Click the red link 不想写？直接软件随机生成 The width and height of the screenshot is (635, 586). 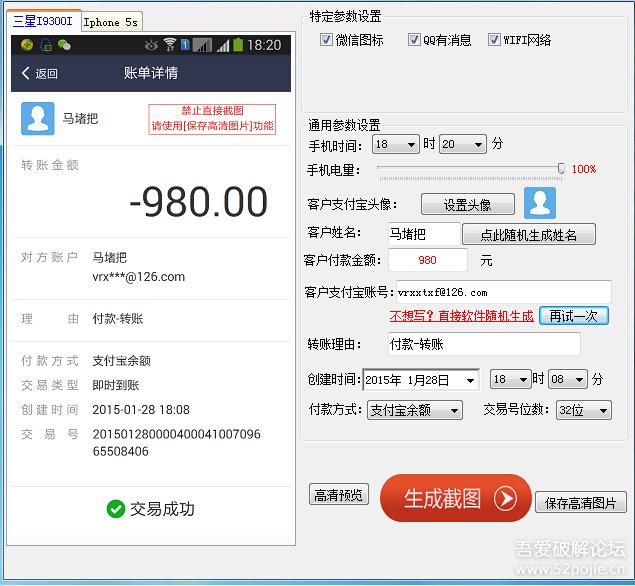point(461,316)
